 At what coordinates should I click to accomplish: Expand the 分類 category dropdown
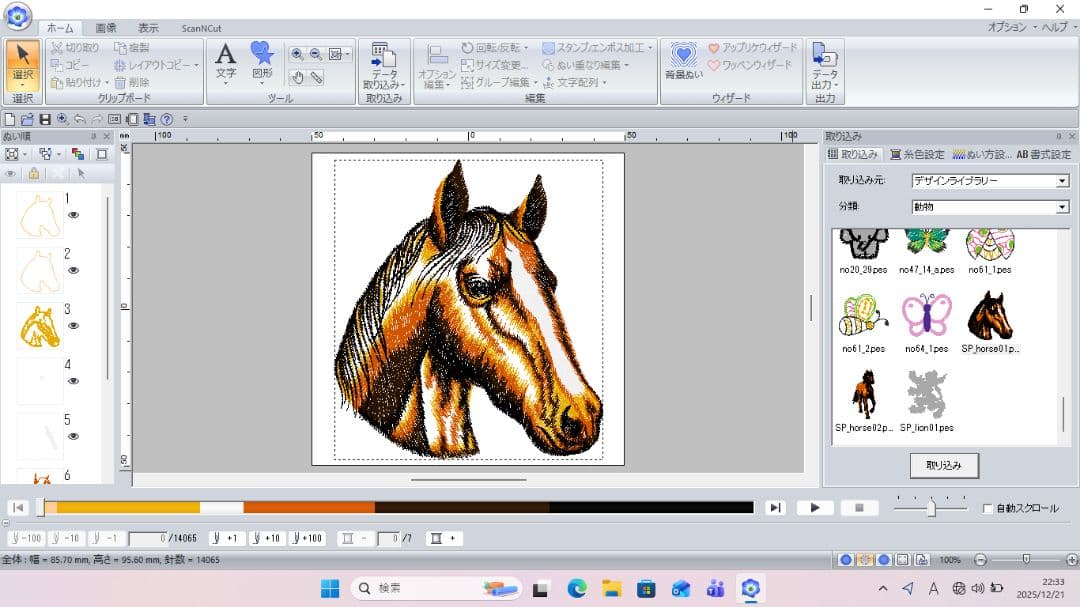1062,207
